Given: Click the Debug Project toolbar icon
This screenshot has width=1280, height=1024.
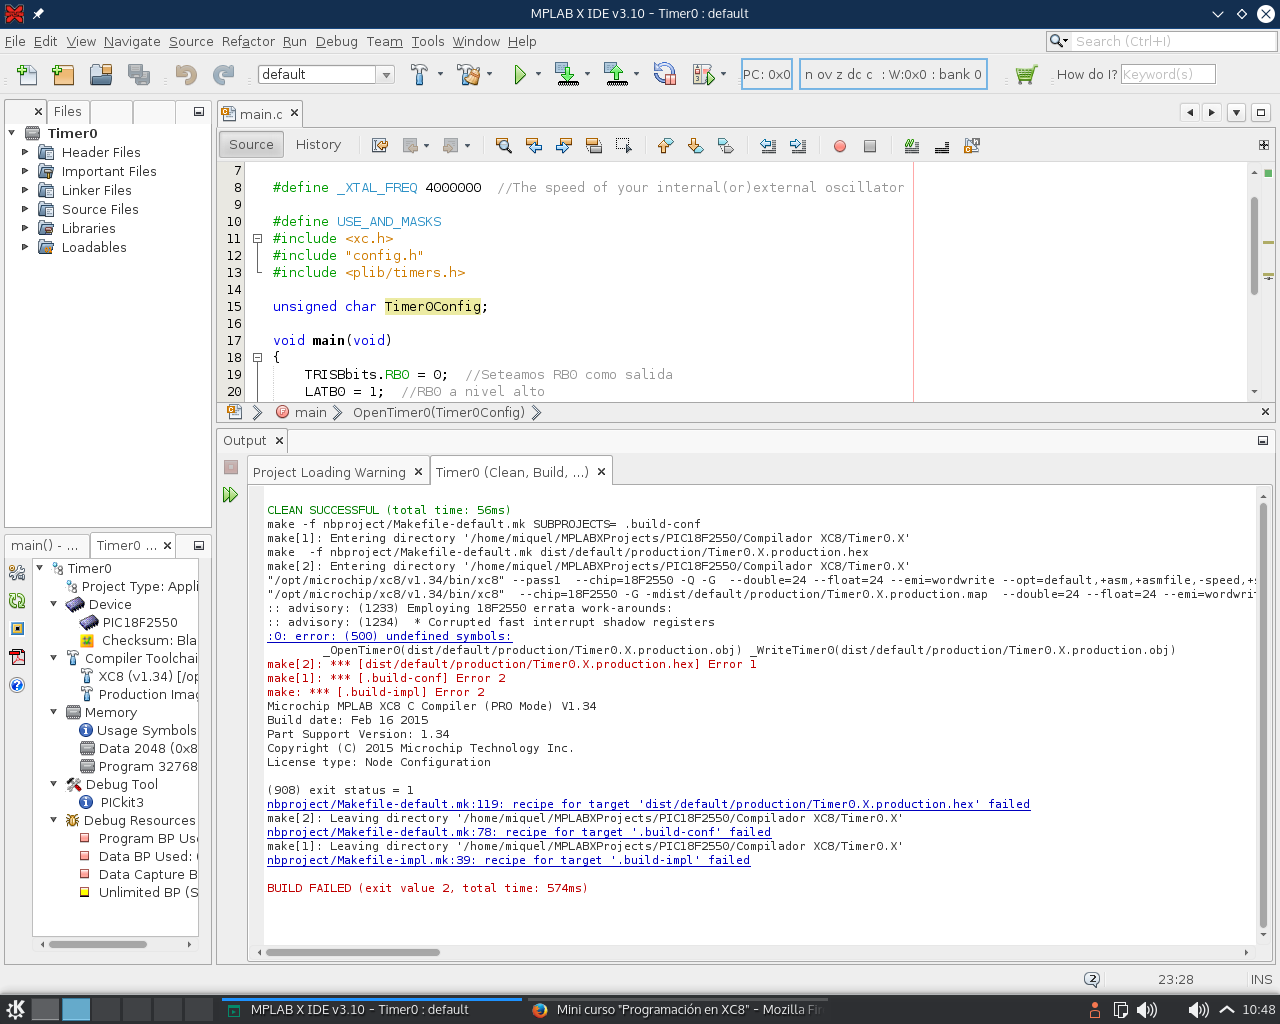Looking at the screenshot, I should (704, 75).
